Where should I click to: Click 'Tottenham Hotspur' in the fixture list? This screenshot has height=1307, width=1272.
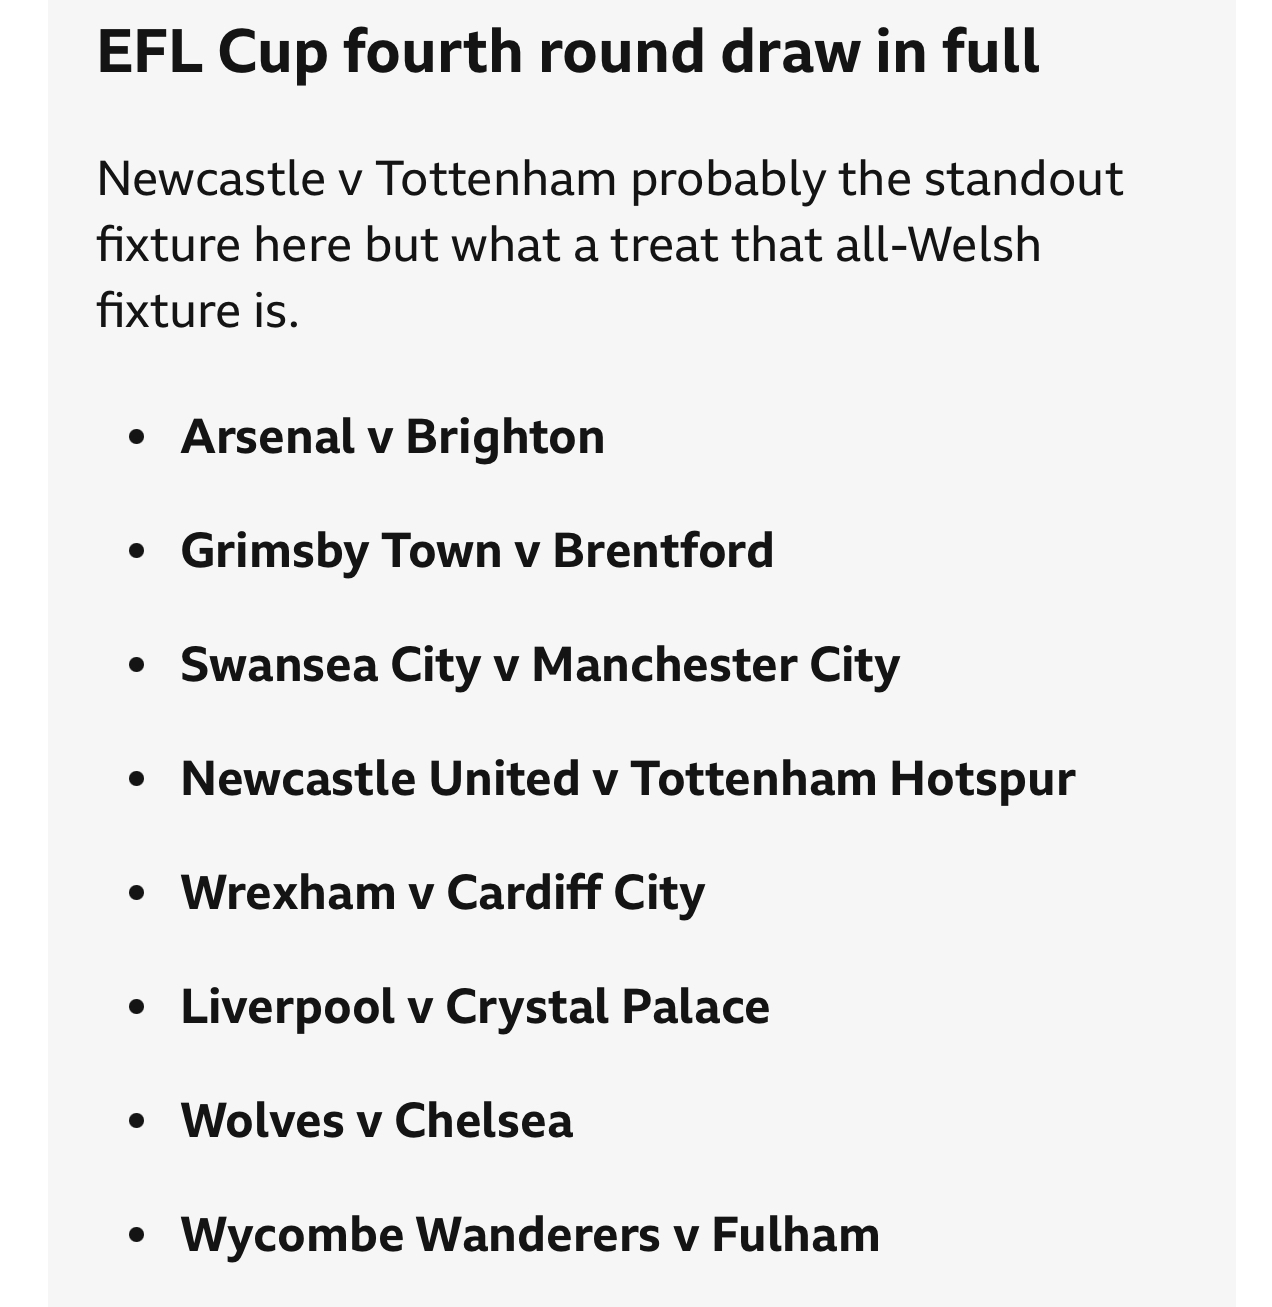click(853, 779)
